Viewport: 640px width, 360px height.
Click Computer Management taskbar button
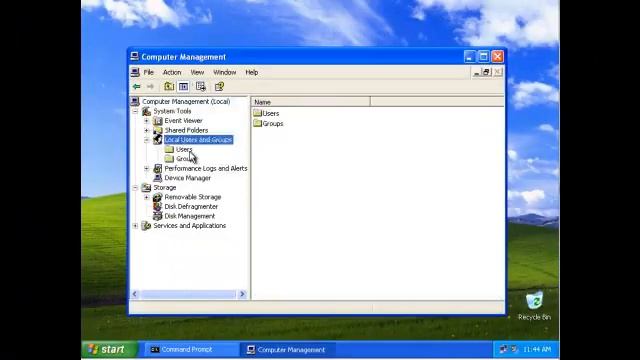(x=287, y=350)
